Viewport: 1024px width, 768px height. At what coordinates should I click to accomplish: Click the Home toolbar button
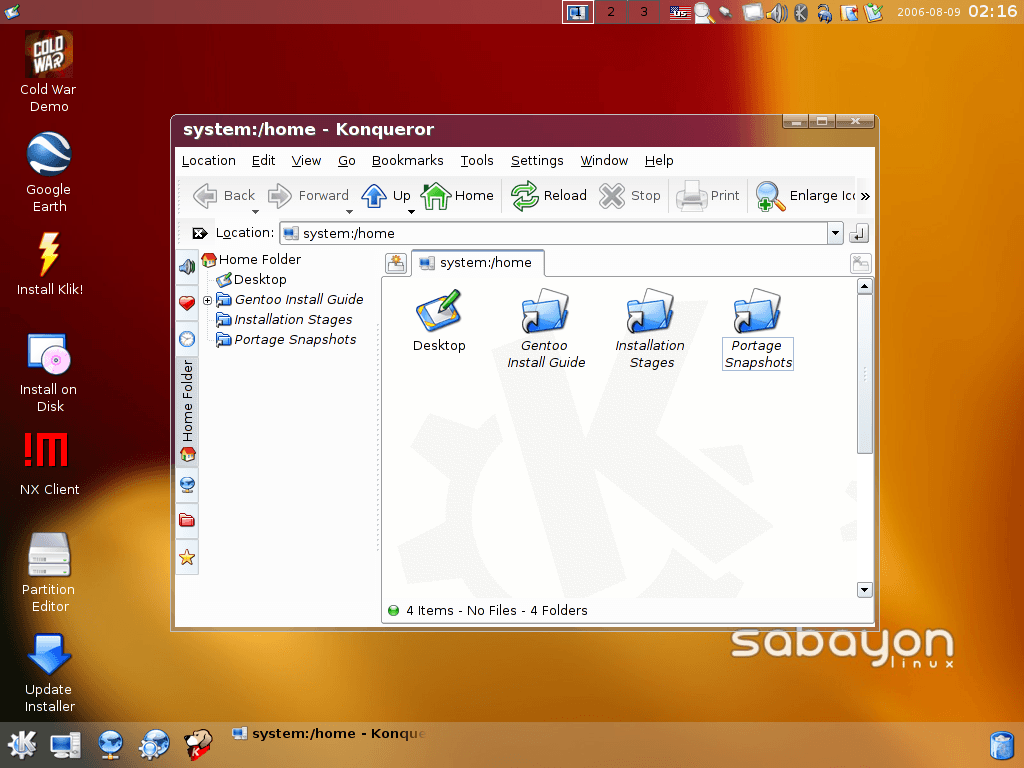coord(457,195)
